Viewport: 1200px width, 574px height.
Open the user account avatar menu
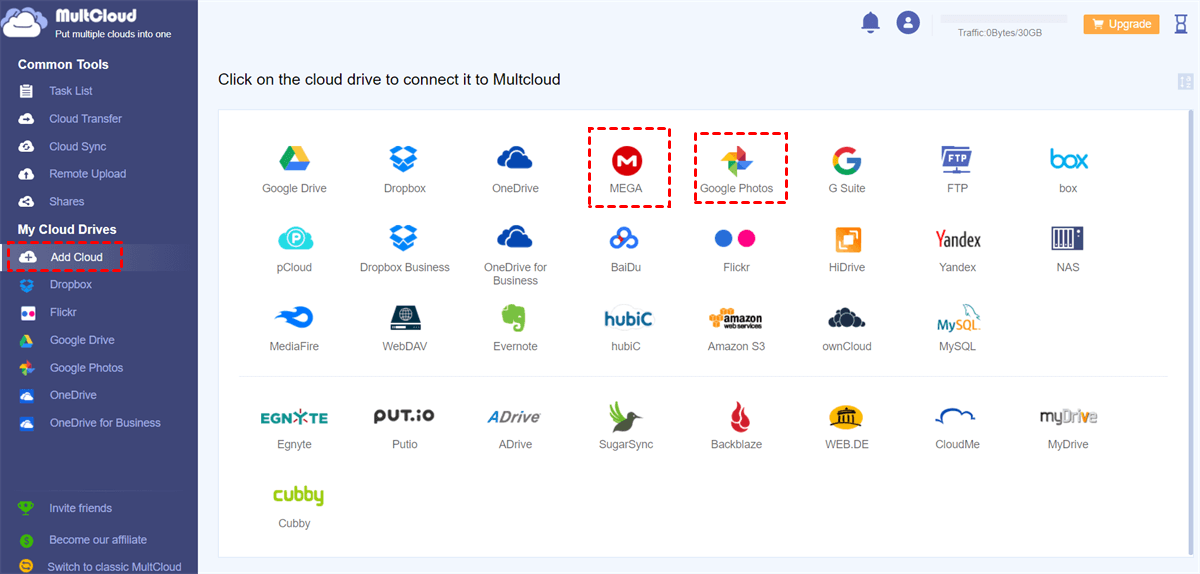click(x=908, y=22)
